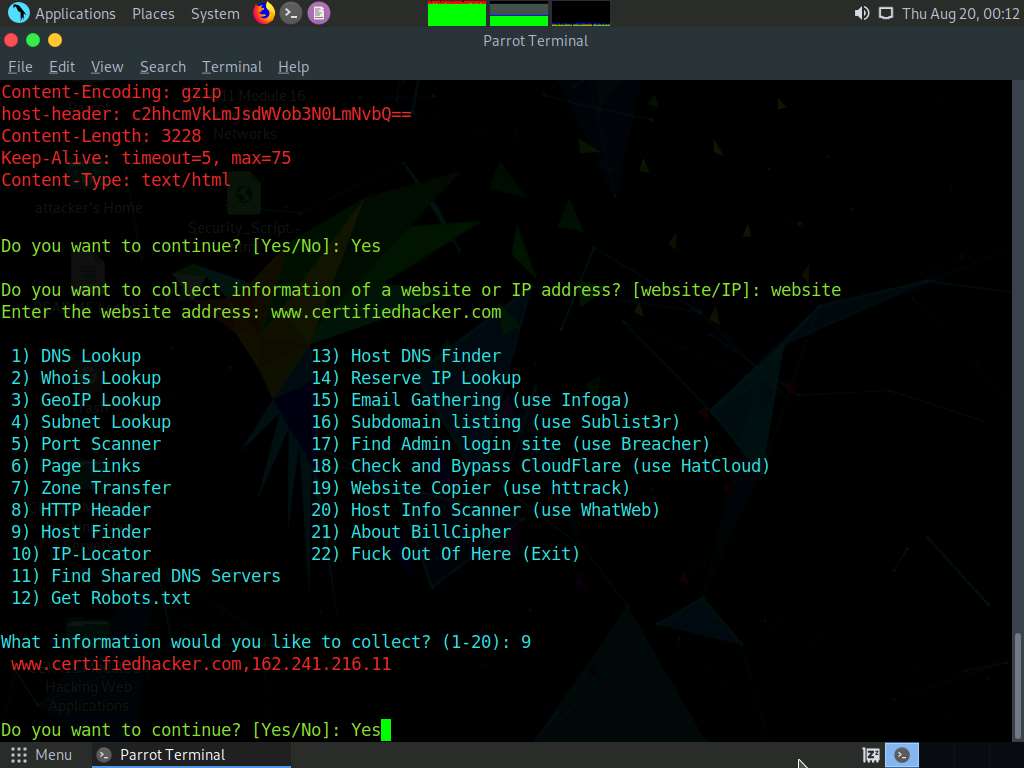Open the Places menu in the top panel
1024x768 pixels.
point(153,14)
